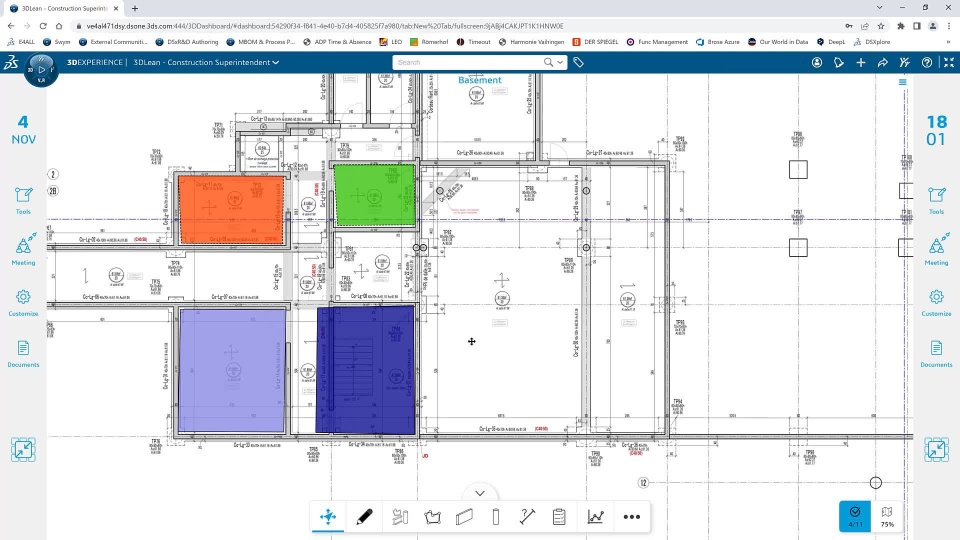Exit fullscreen with the collapse icon
The height and width of the screenshot is (540, 960).
click(949, 62)
